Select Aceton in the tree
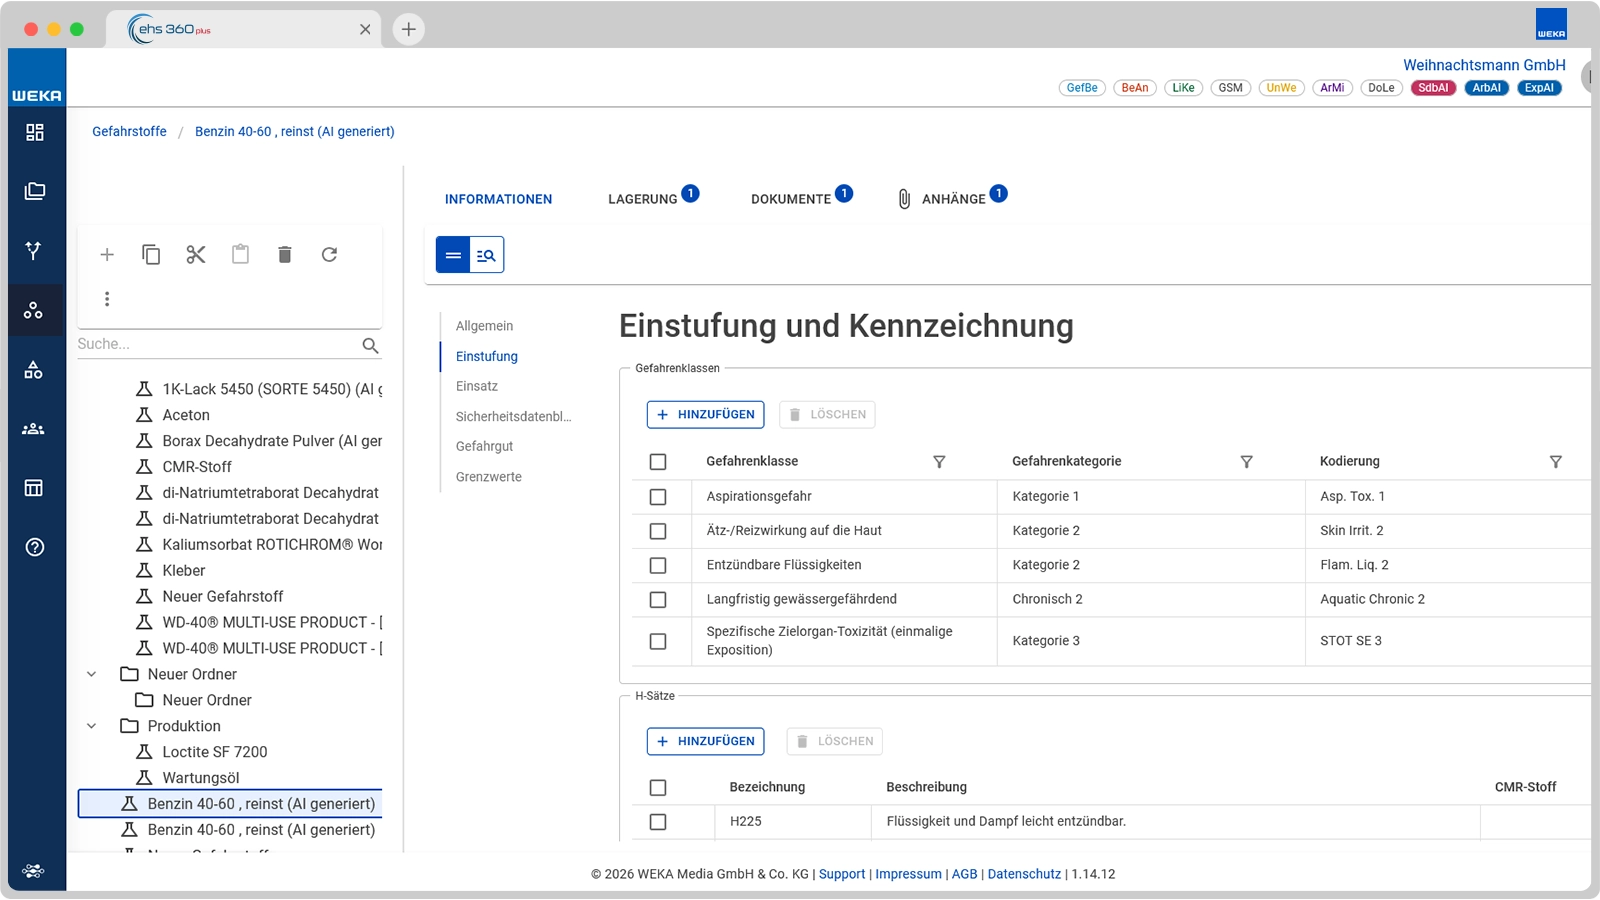The width and height of the screenshot is (1600, 900). click(x=186, y=415)
